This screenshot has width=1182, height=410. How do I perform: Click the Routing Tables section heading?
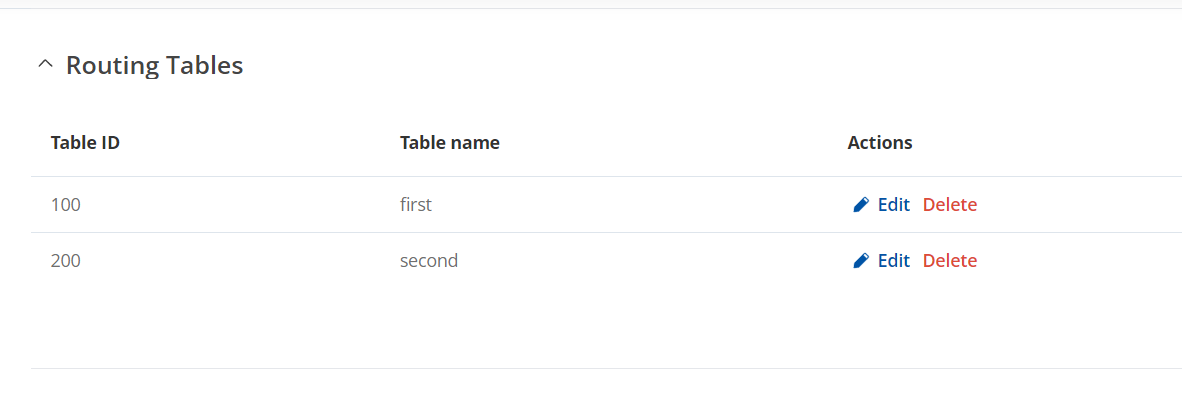[155, 66]
